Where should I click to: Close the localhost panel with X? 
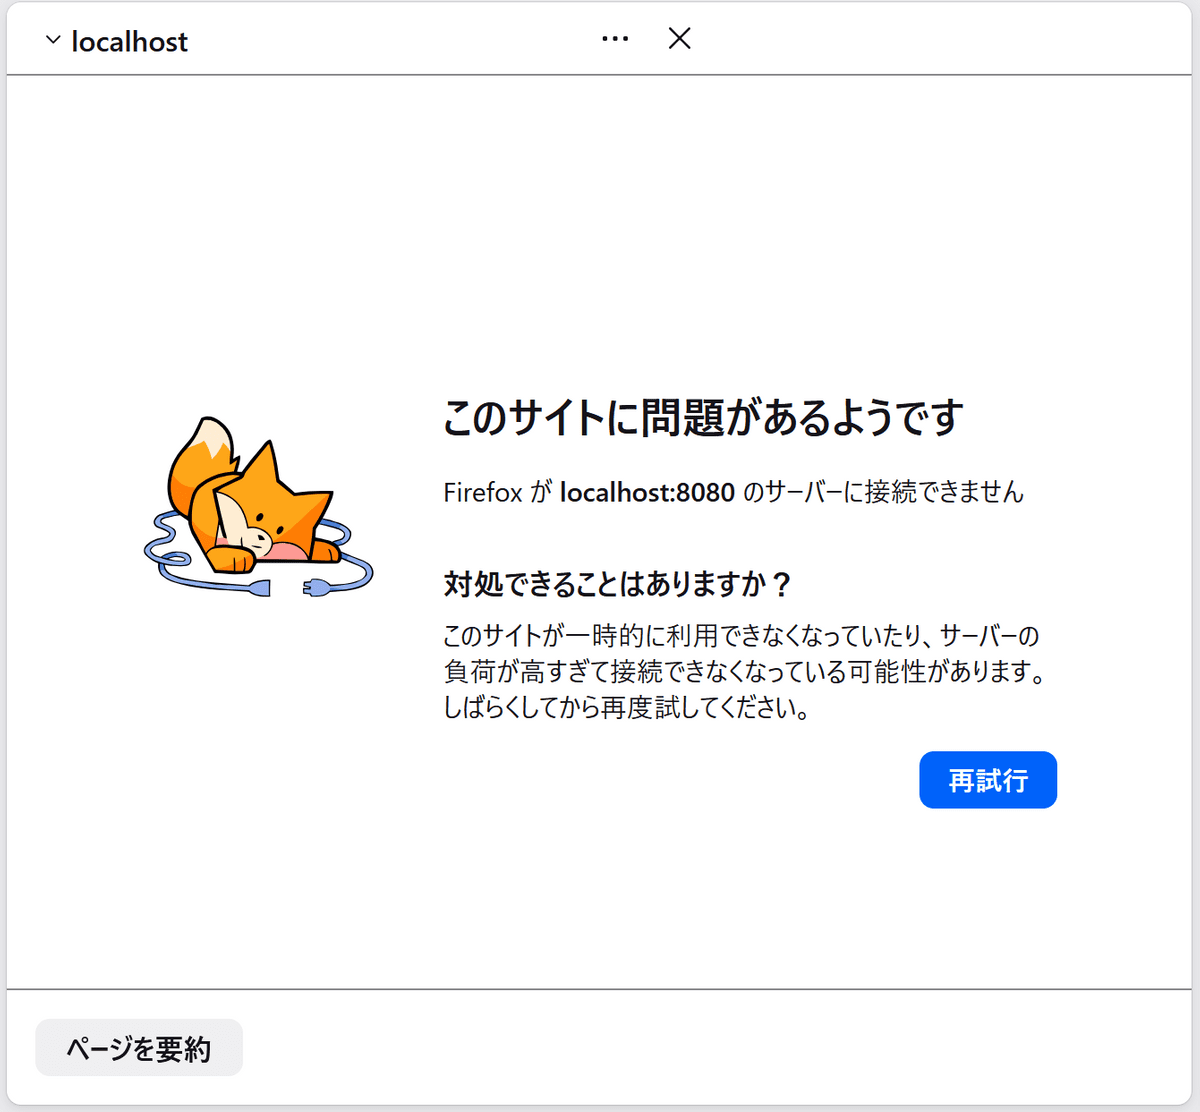click(680, 39)
